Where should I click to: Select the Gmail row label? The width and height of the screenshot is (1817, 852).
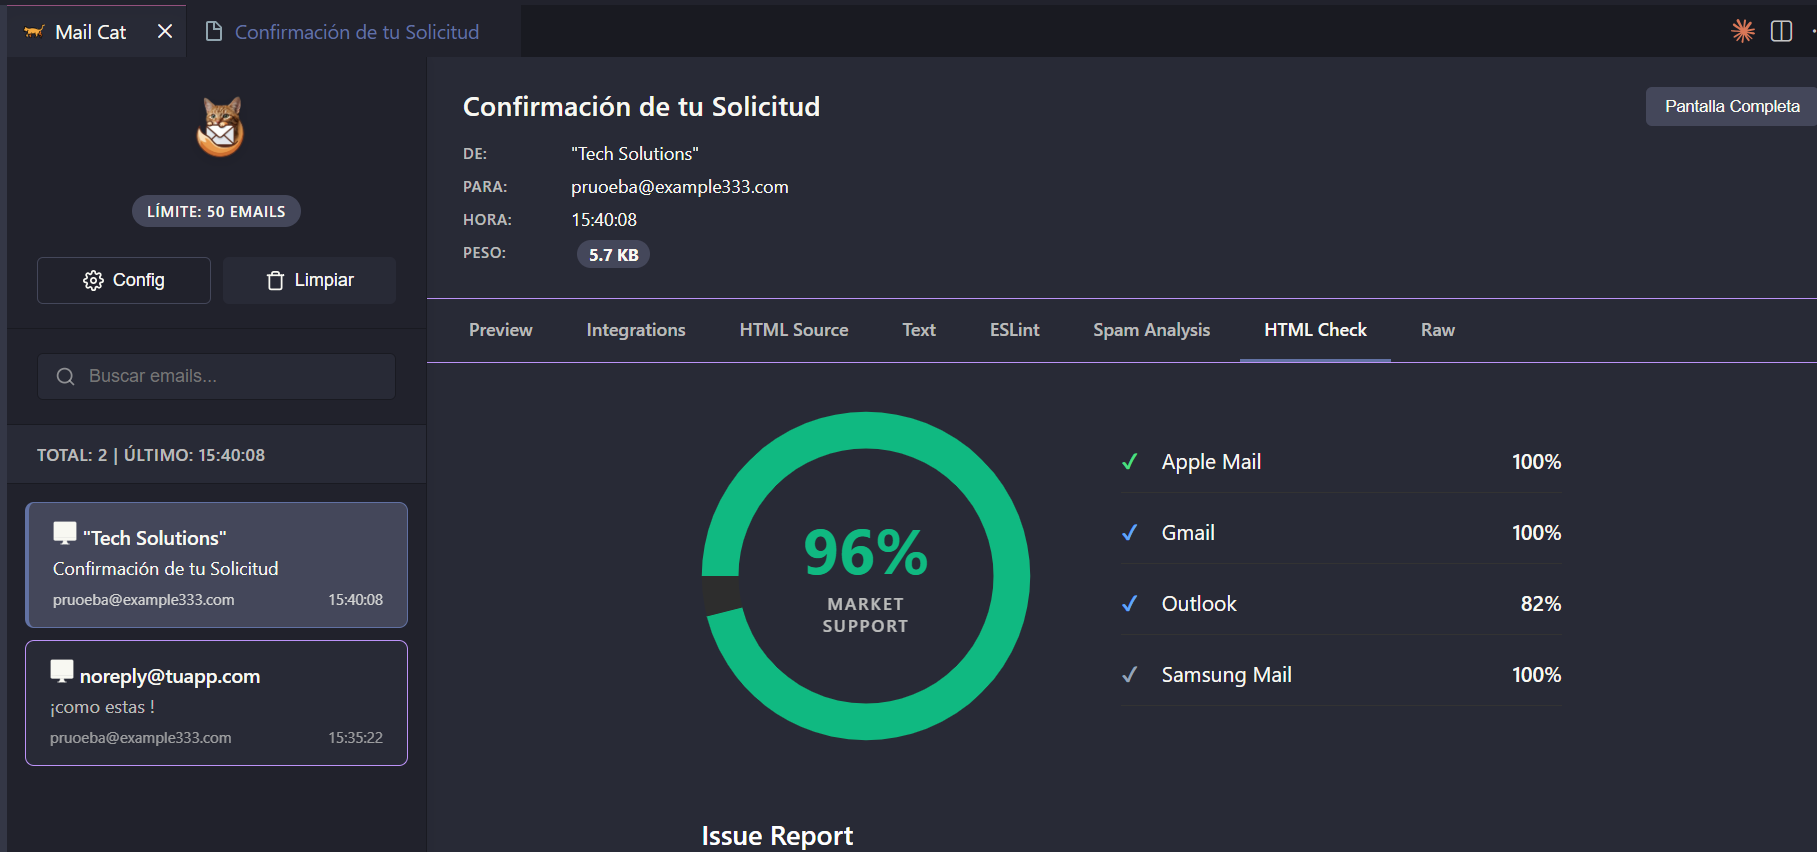pyautogui.click(x=1188, y=533)
